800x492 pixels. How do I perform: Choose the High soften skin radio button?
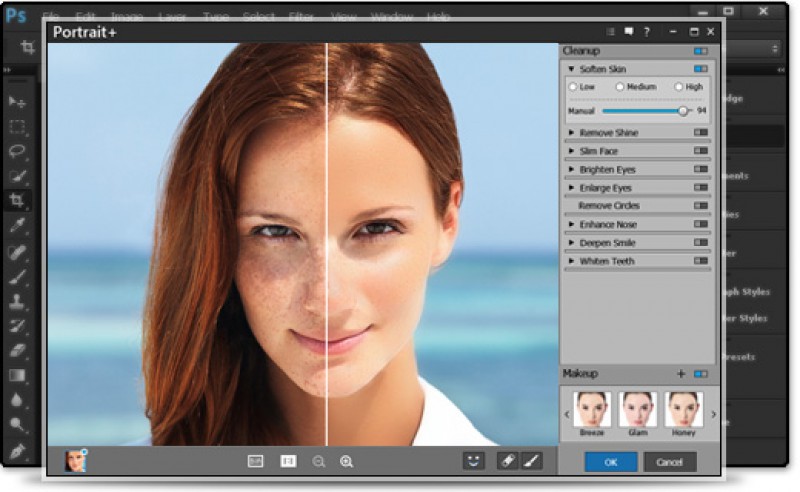(x=679, y=87)
